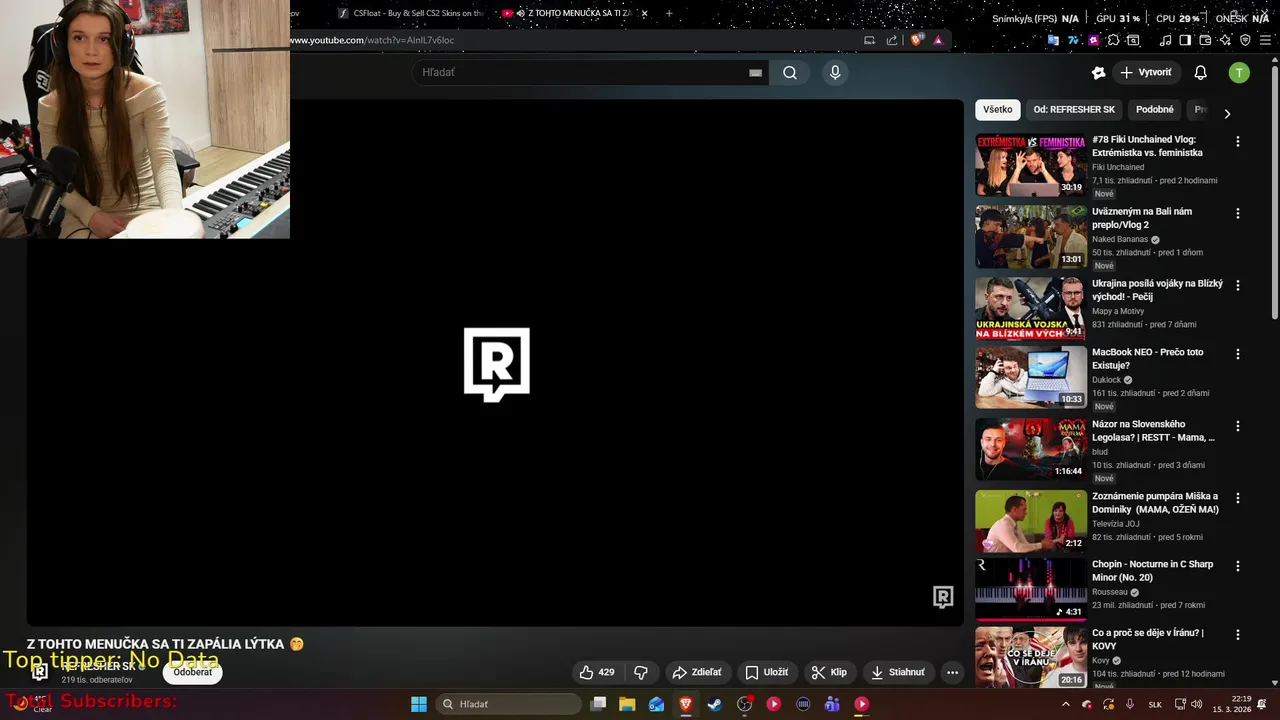This screenshot has width=1280, height=720.
Task: Open options menu for Zoznámenie pumpára Miška video
Action: [x=1238, y=498]
